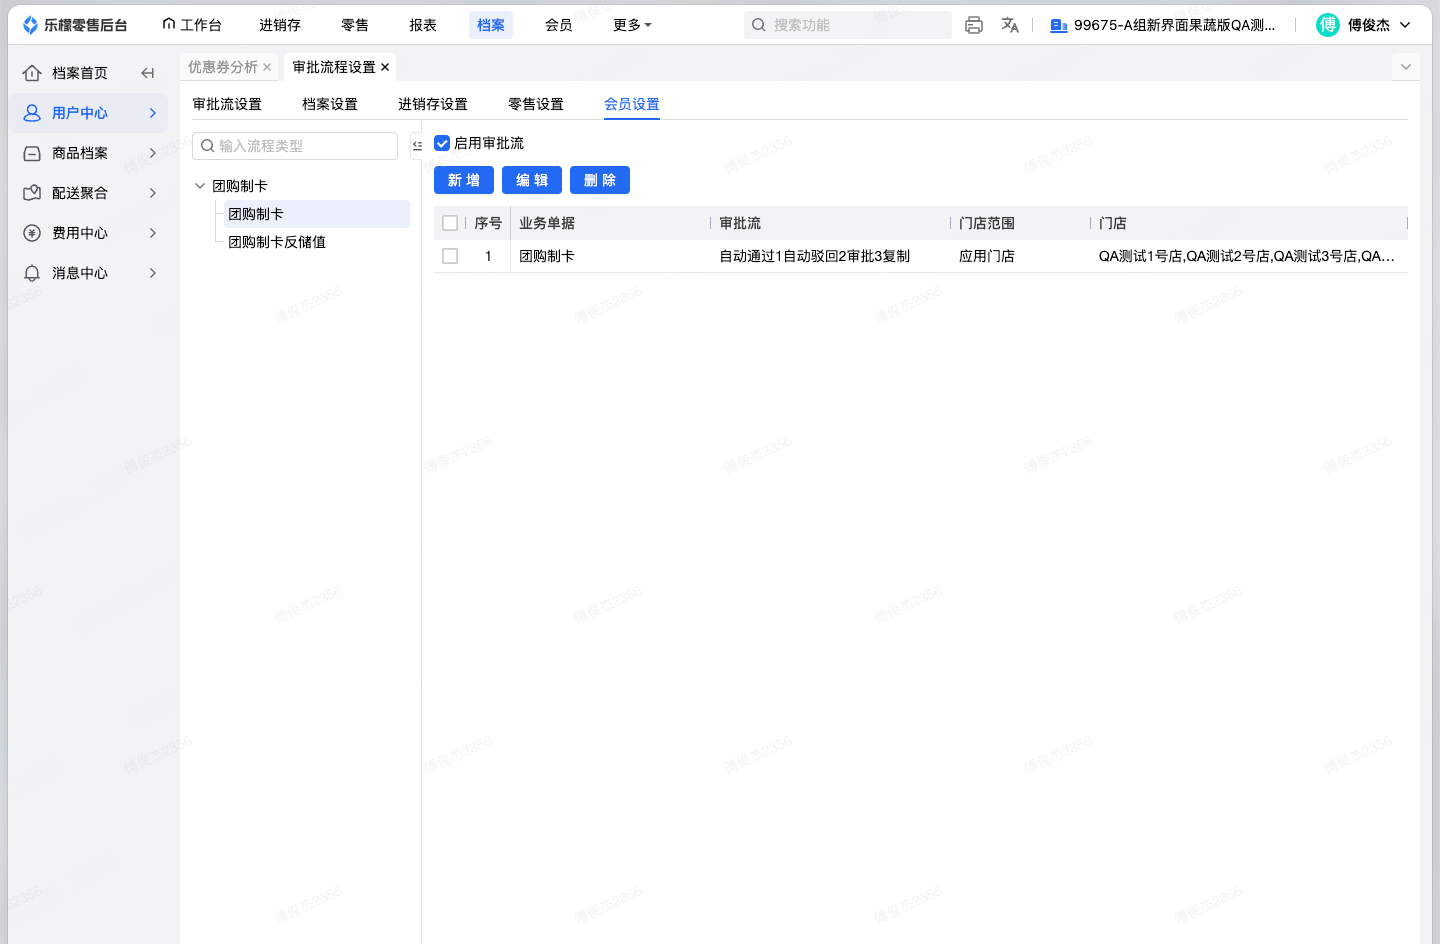Click the 删除 button
The height and width of the screenshot is (944, 1440).
pos(600,180)
